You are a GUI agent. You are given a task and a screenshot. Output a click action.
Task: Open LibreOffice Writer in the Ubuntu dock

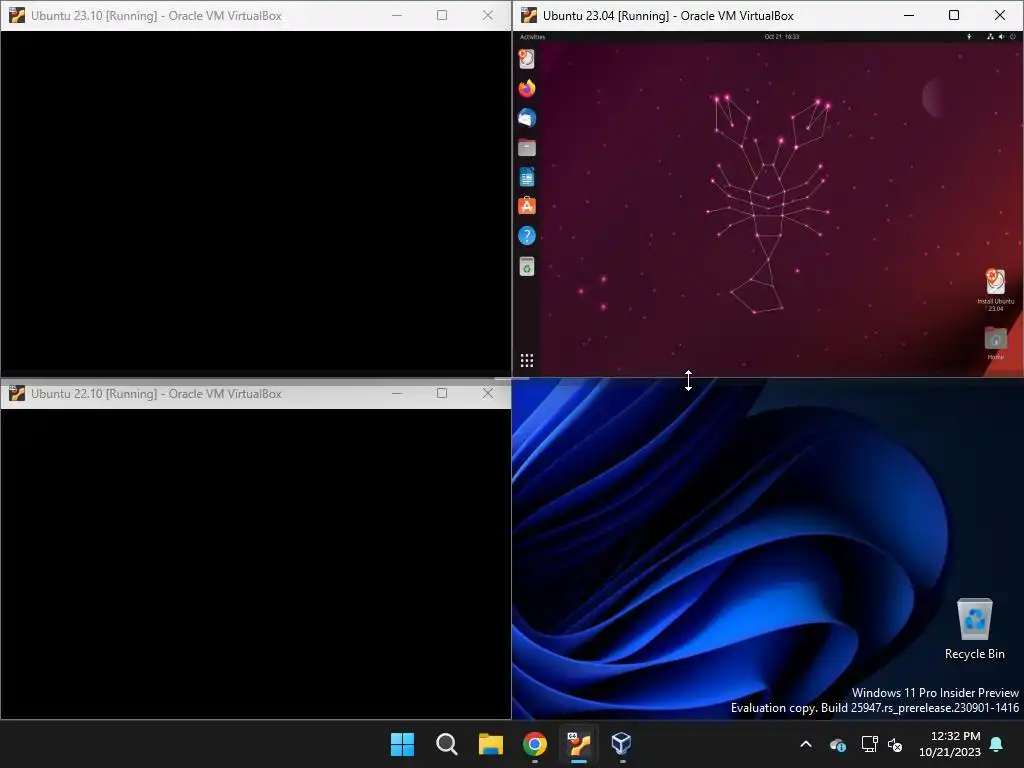[526, 177]
